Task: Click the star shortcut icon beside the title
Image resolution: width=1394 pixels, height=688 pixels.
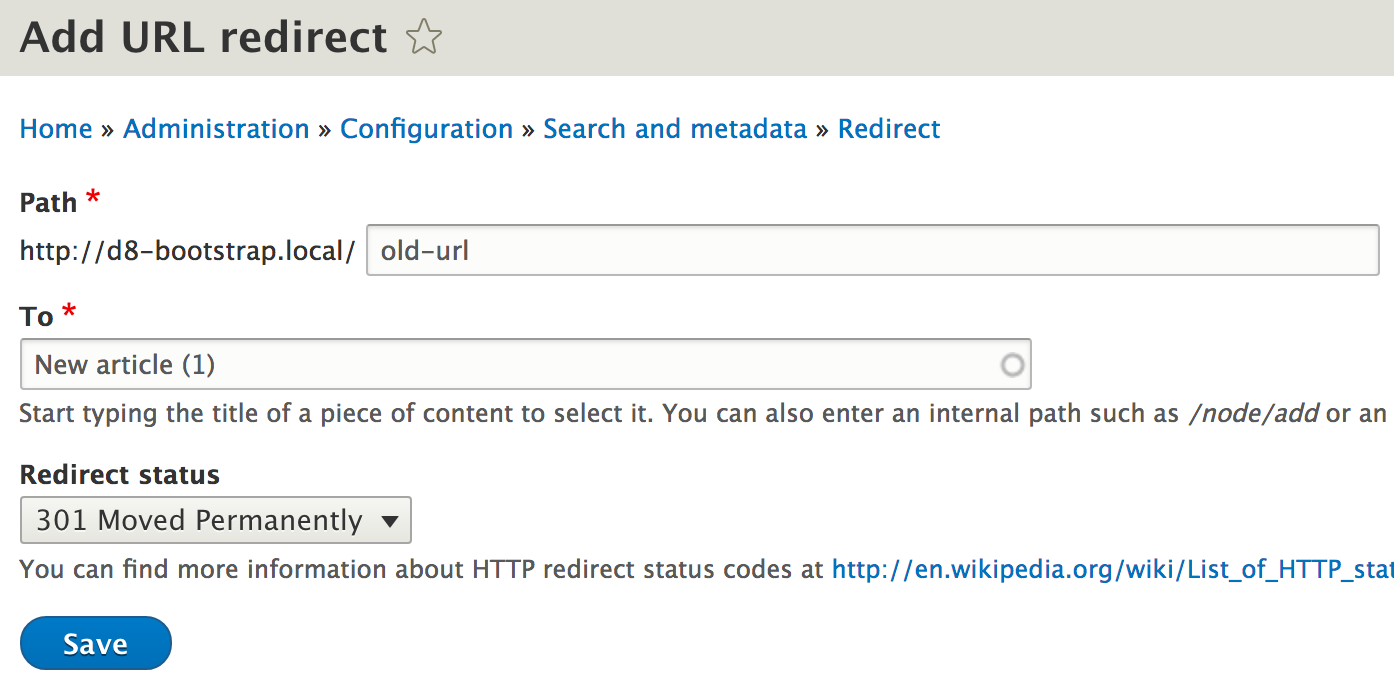Action: (x=424, y=39)
